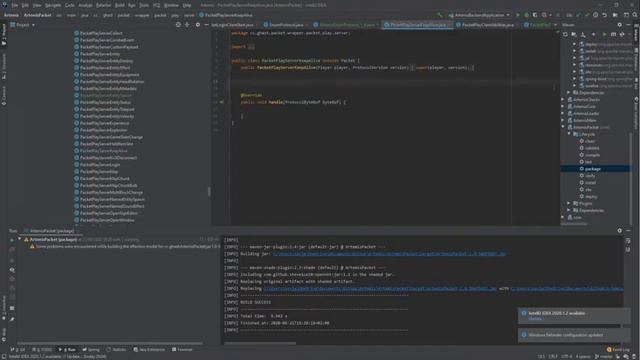Viewport: 640px width, 360px height.
Task: Click the Maven download sources icon
Action: tap(583, 35)
